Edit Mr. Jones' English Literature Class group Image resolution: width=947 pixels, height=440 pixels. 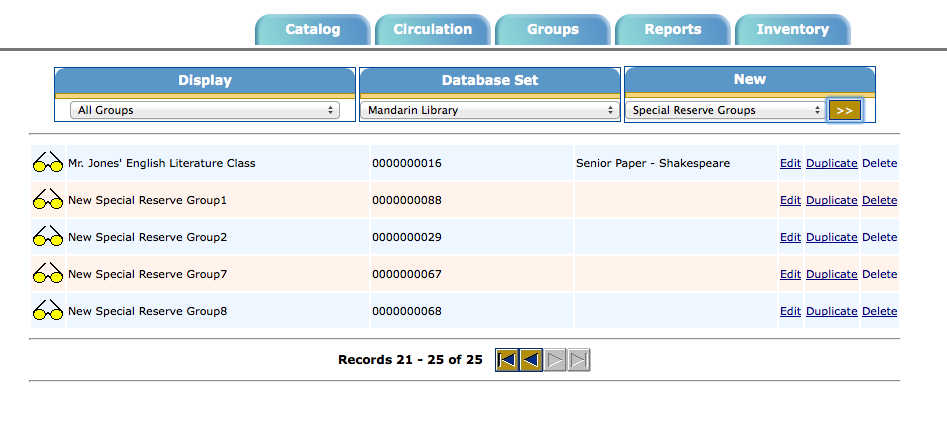pyautogui.click(x=790, y=163)
